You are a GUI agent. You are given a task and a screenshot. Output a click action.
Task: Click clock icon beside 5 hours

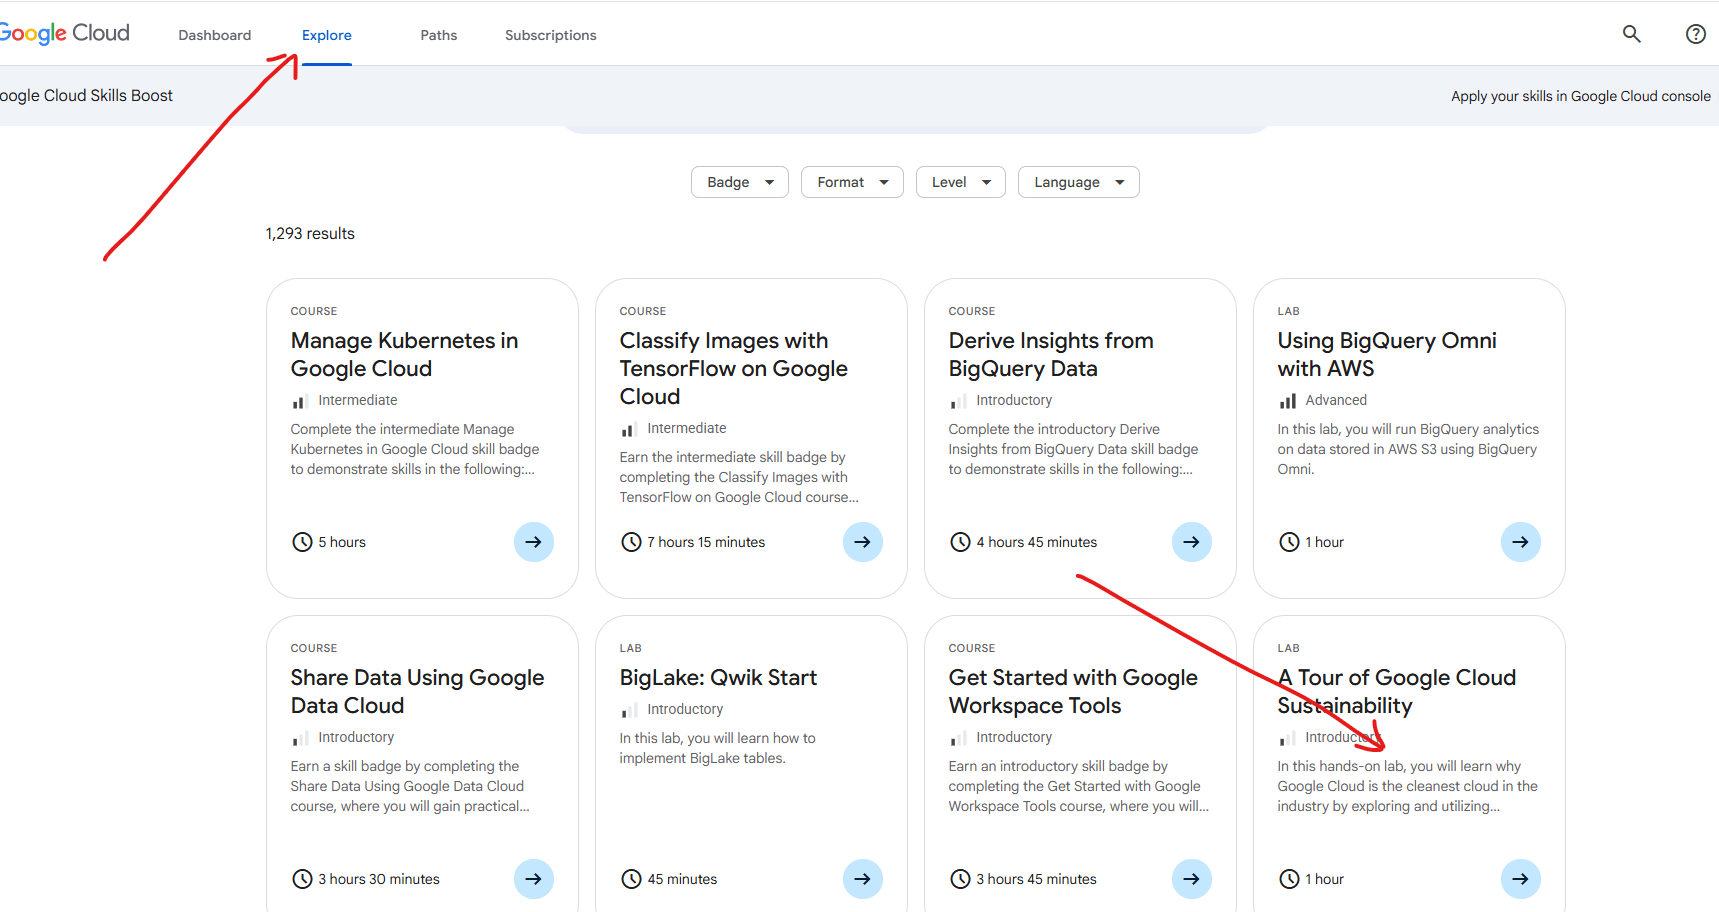[302, 542]
